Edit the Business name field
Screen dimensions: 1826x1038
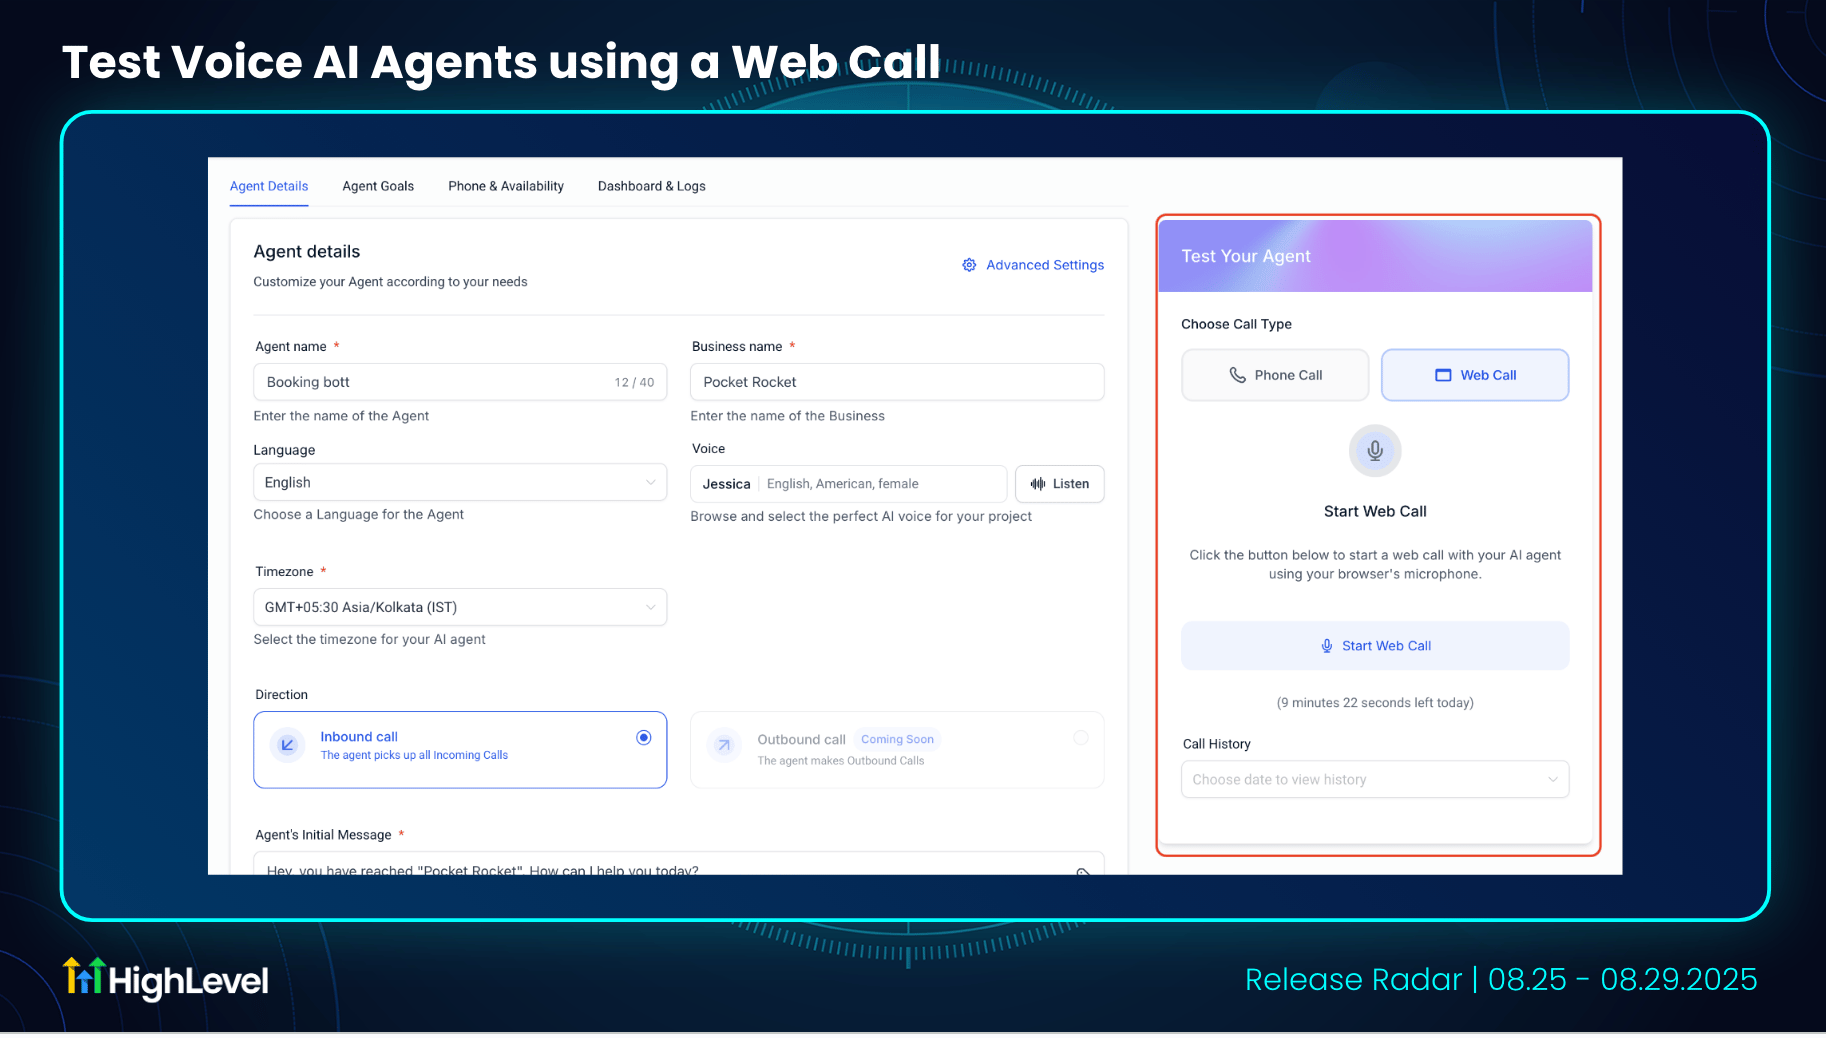tap(897, 382)
